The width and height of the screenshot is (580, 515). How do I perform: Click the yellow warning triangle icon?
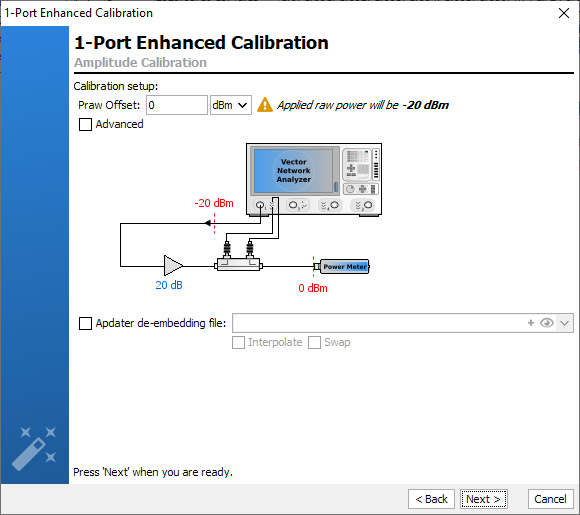tap(265, 105)
